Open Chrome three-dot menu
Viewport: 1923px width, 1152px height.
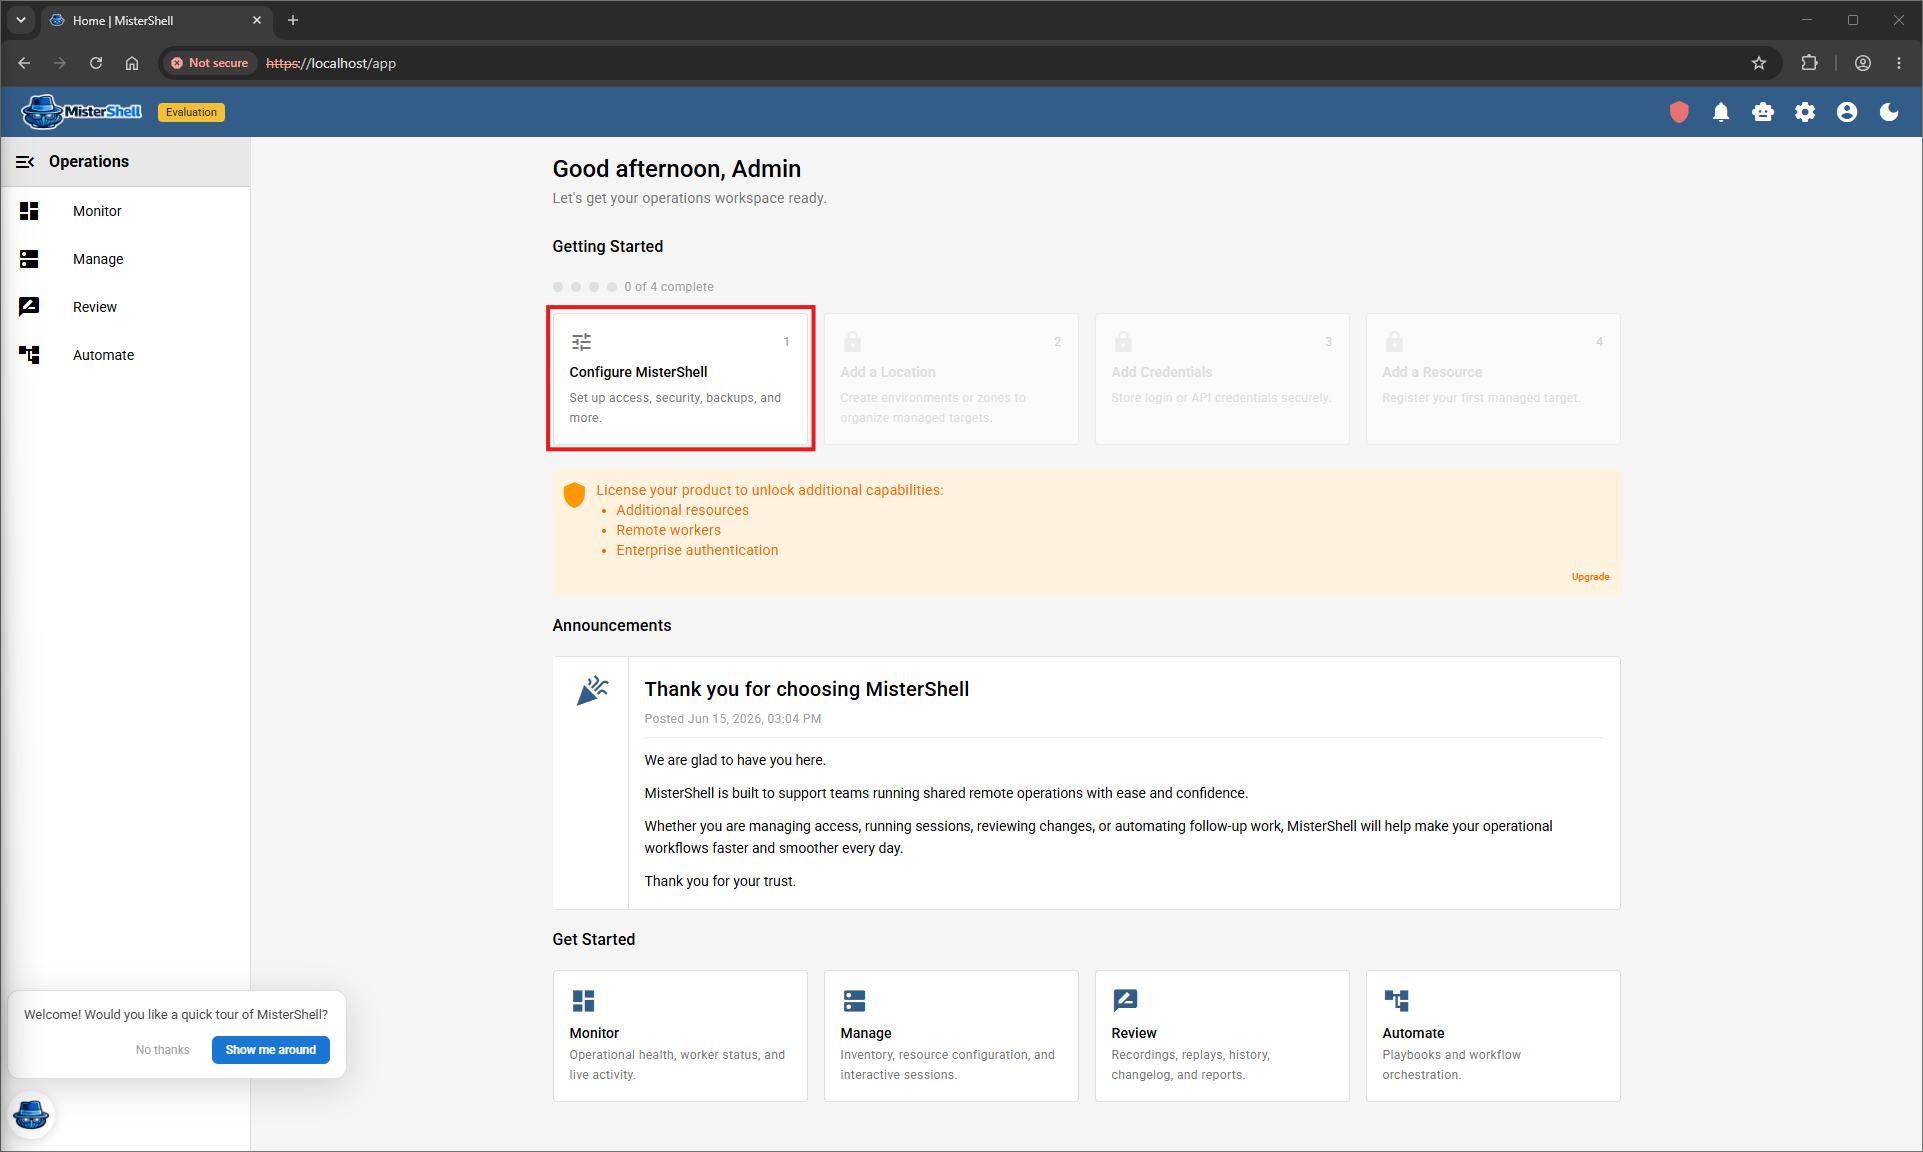[1899, 63]
